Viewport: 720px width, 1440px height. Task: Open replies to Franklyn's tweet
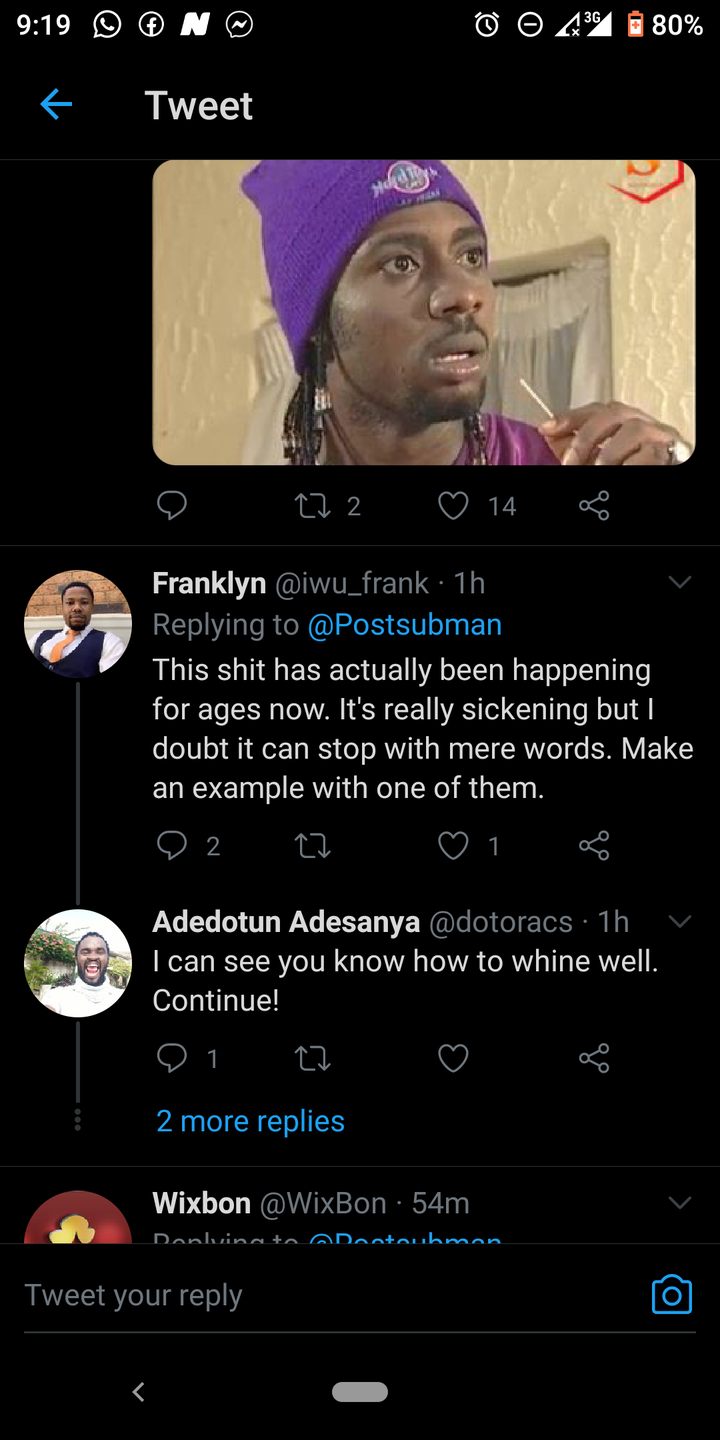(x=172, y=846)
